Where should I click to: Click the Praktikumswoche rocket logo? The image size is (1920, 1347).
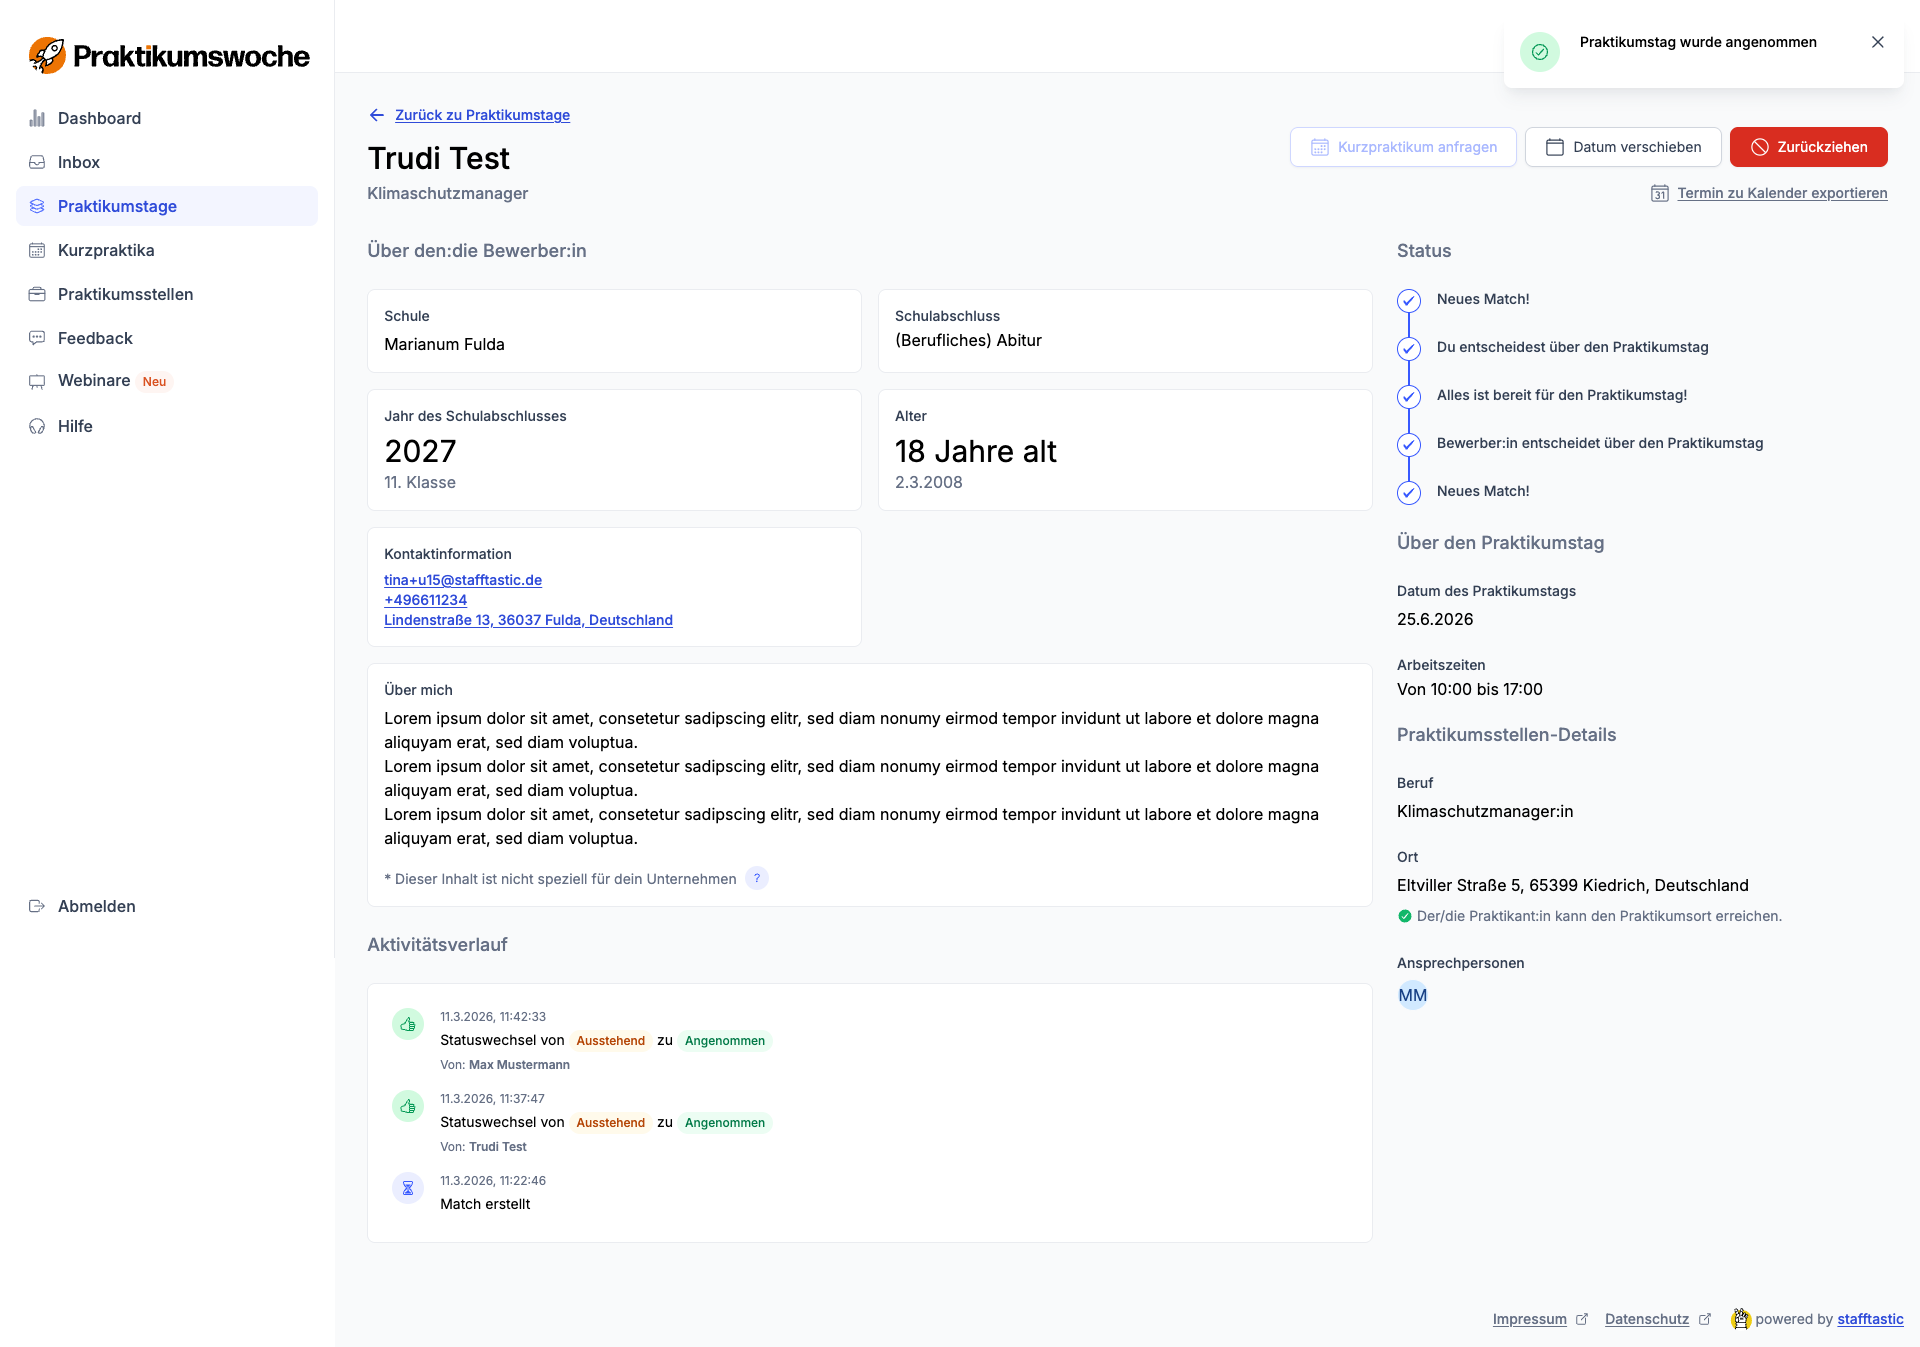pos(47,56)
